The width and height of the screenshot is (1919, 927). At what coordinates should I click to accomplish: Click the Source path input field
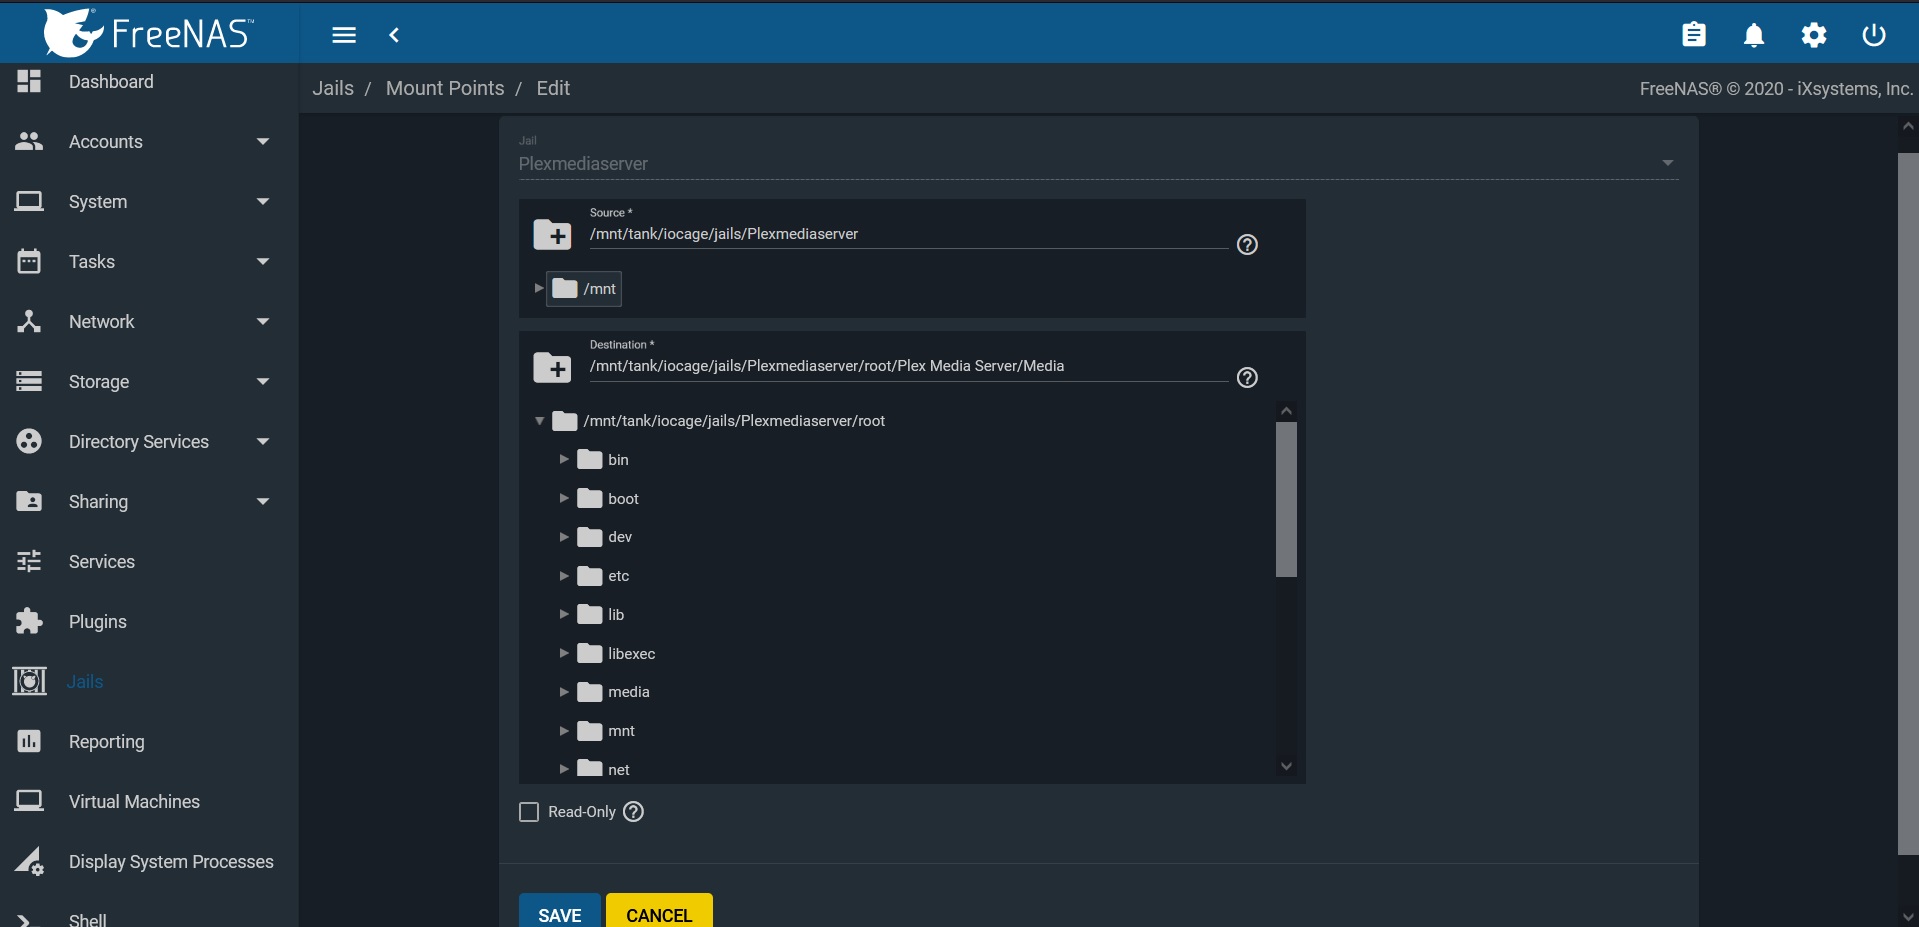pos(908,234)
